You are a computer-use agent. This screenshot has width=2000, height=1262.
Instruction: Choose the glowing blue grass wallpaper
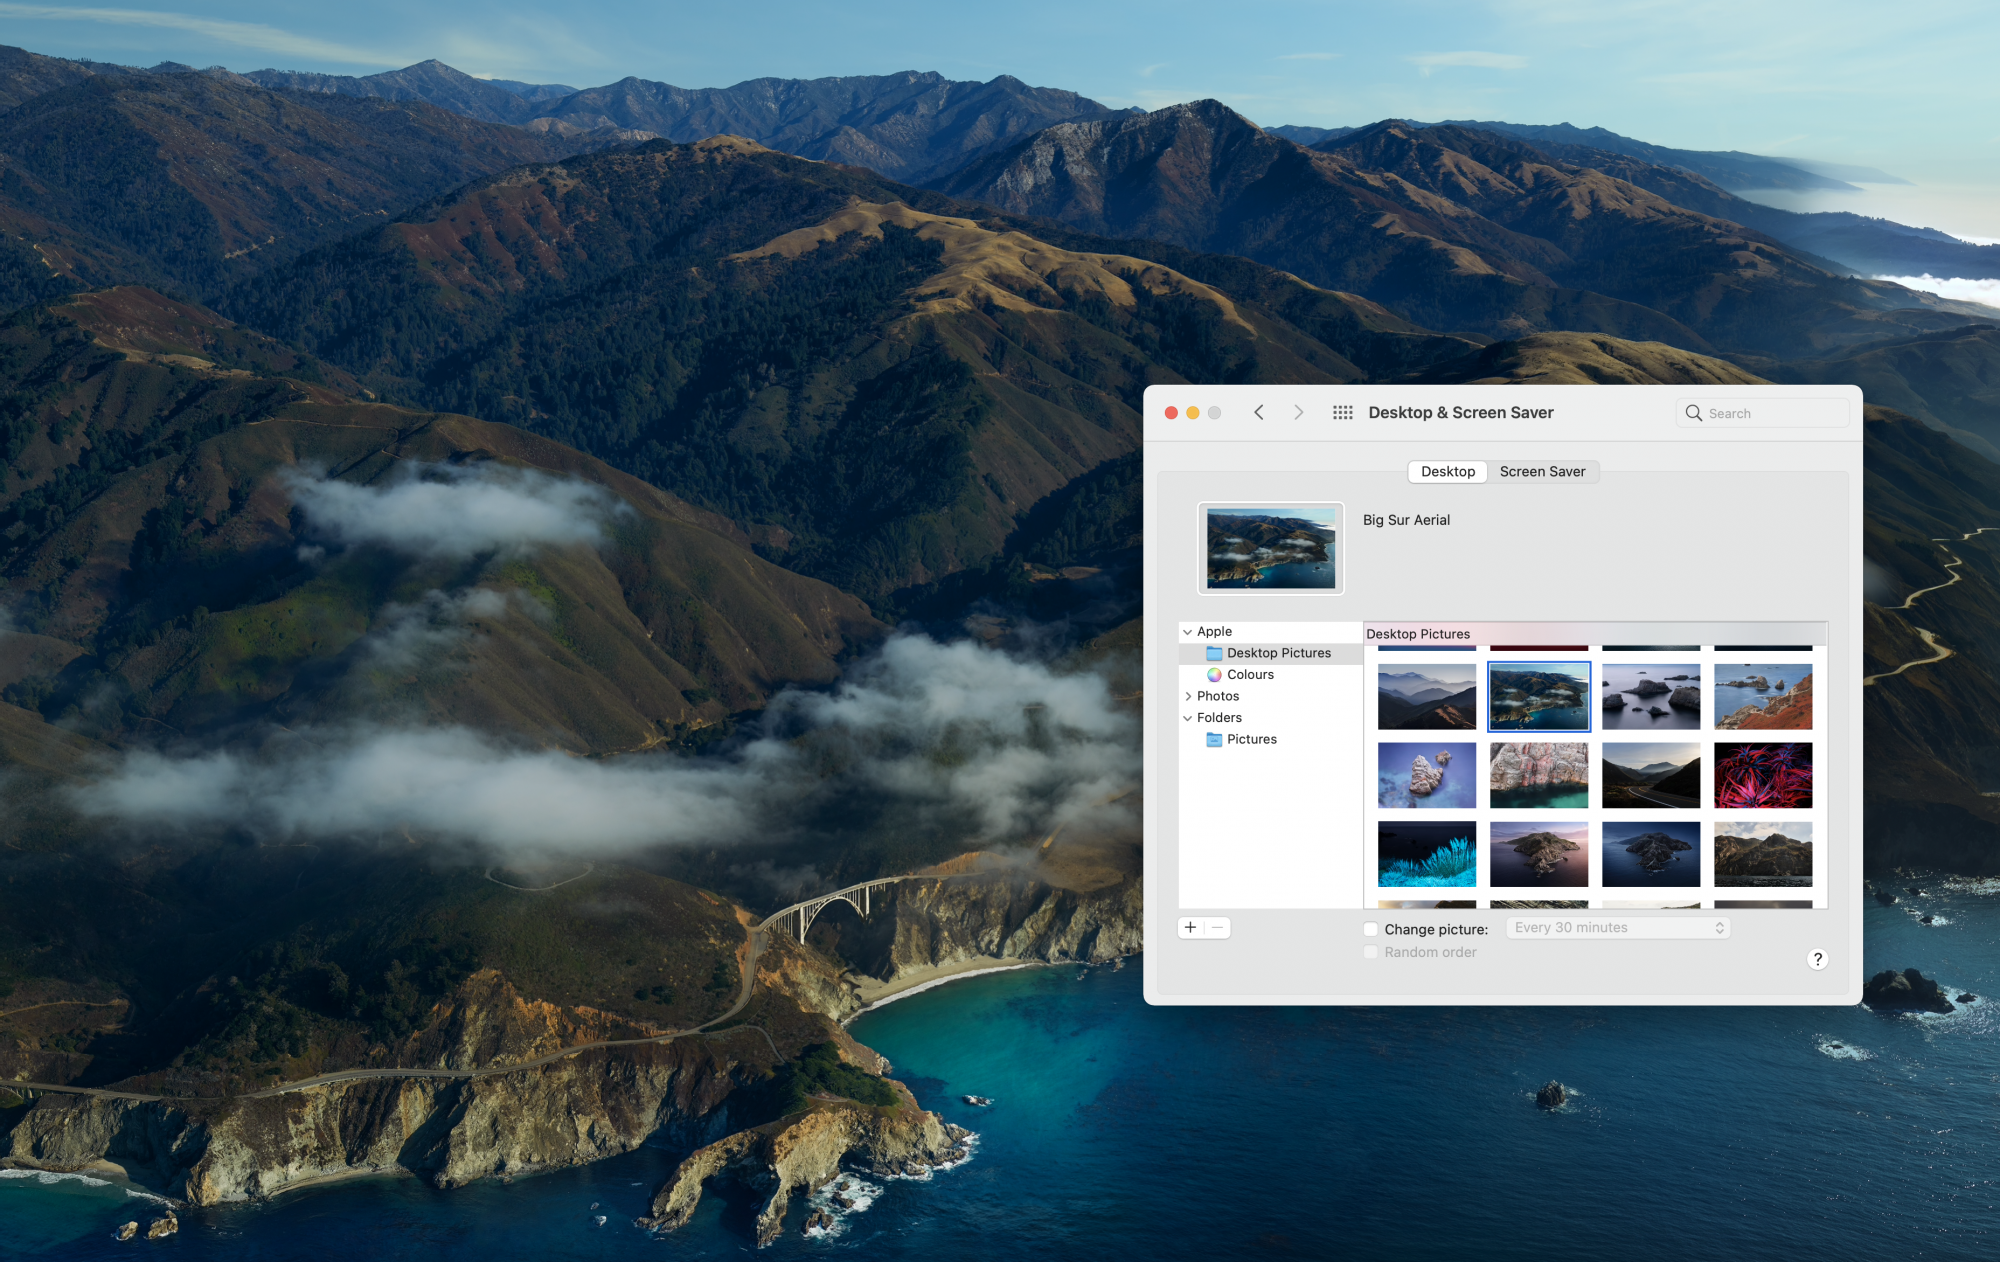(1427, 854)
